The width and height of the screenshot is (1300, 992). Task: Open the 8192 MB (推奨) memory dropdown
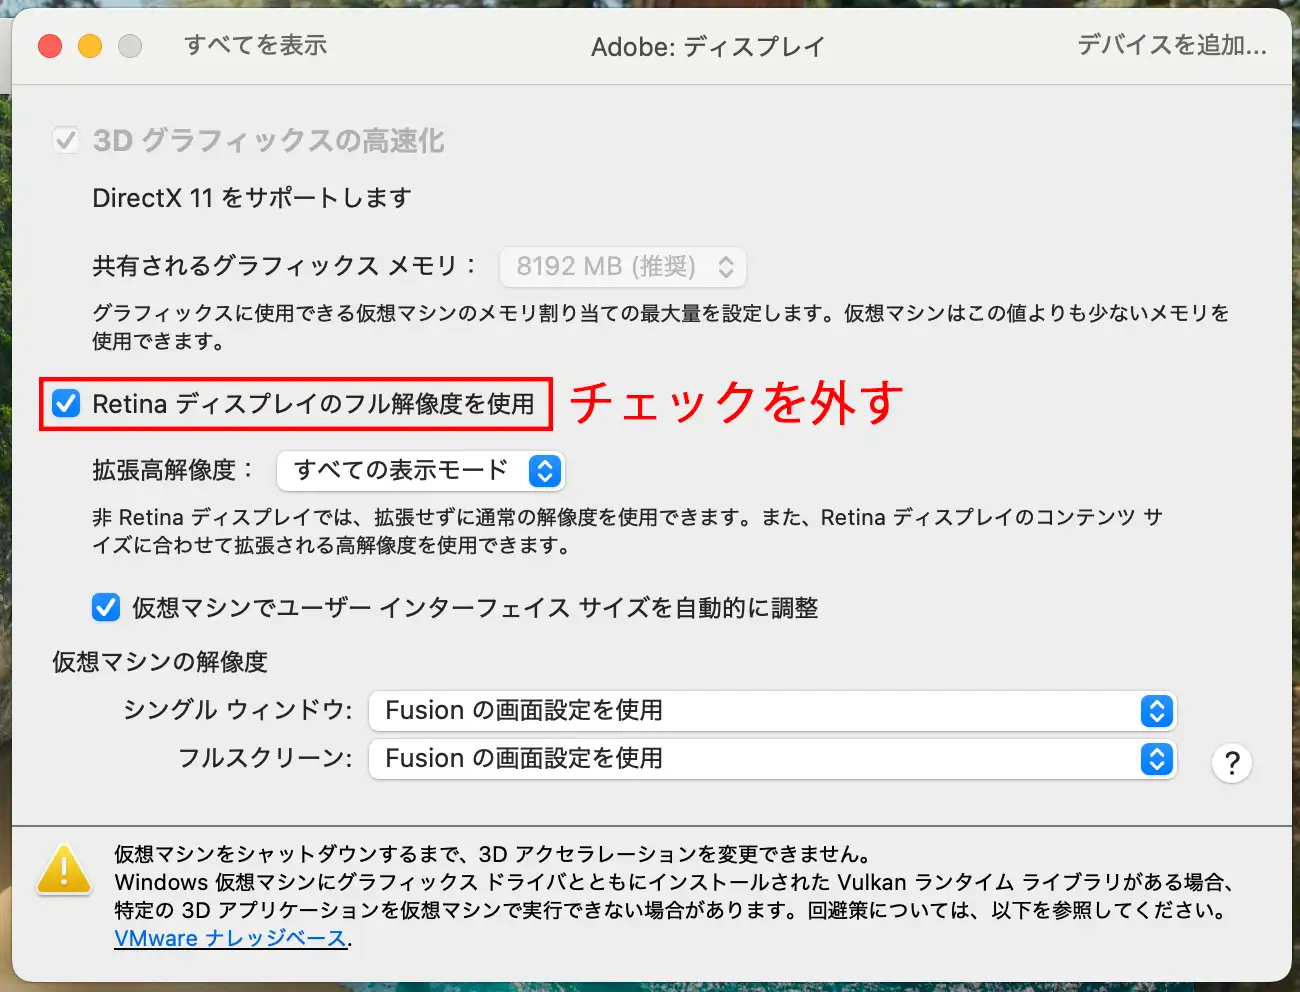(x=623, y=267)
